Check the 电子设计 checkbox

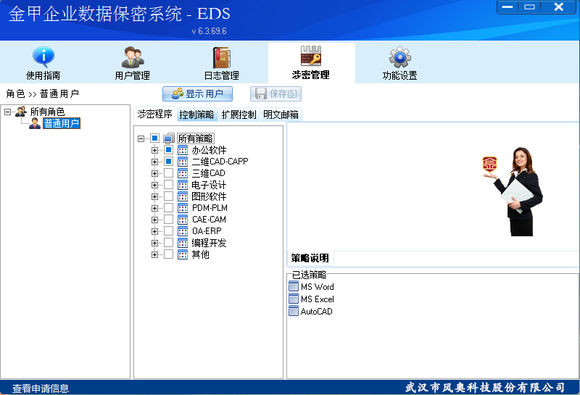coord(168,185)
